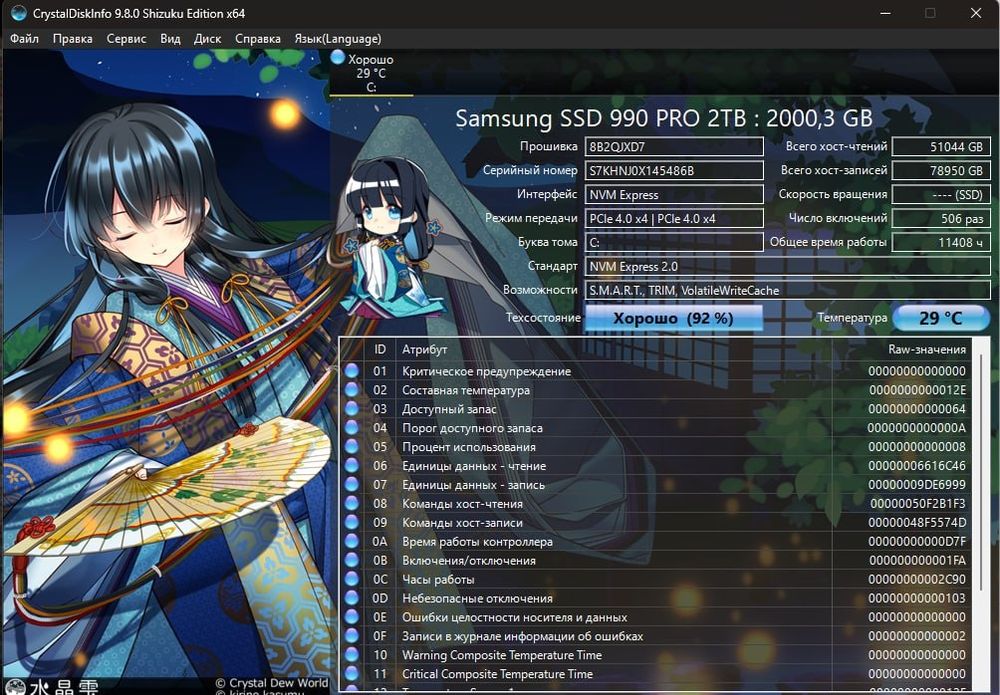The image size is (1000, 695).
Task: Click the NVM Express interface field
Action: [x=674, y=194]
